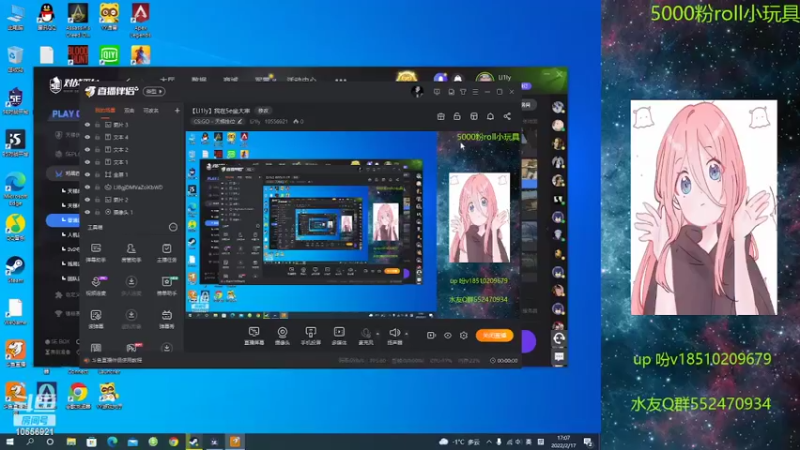Image resolution: width=800 pixels, height=450 pixels.
Task: Click the mode pill beside the 直播伴侣 logo
Action: [154, 91]
